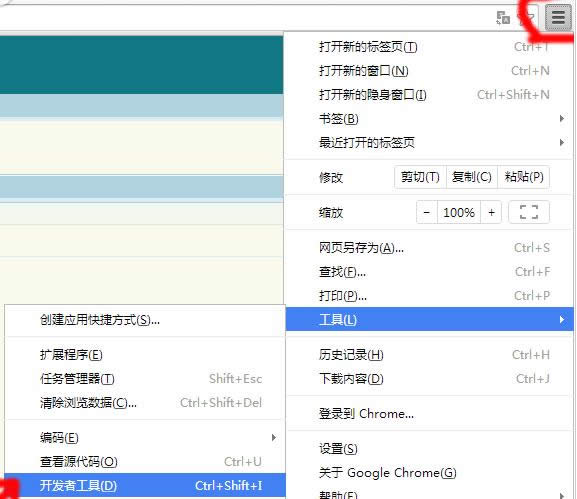Image resolution: width=577 pixels, height=499 pixels.
Task: Click the 粘贴(P) button
Action: 524,177
